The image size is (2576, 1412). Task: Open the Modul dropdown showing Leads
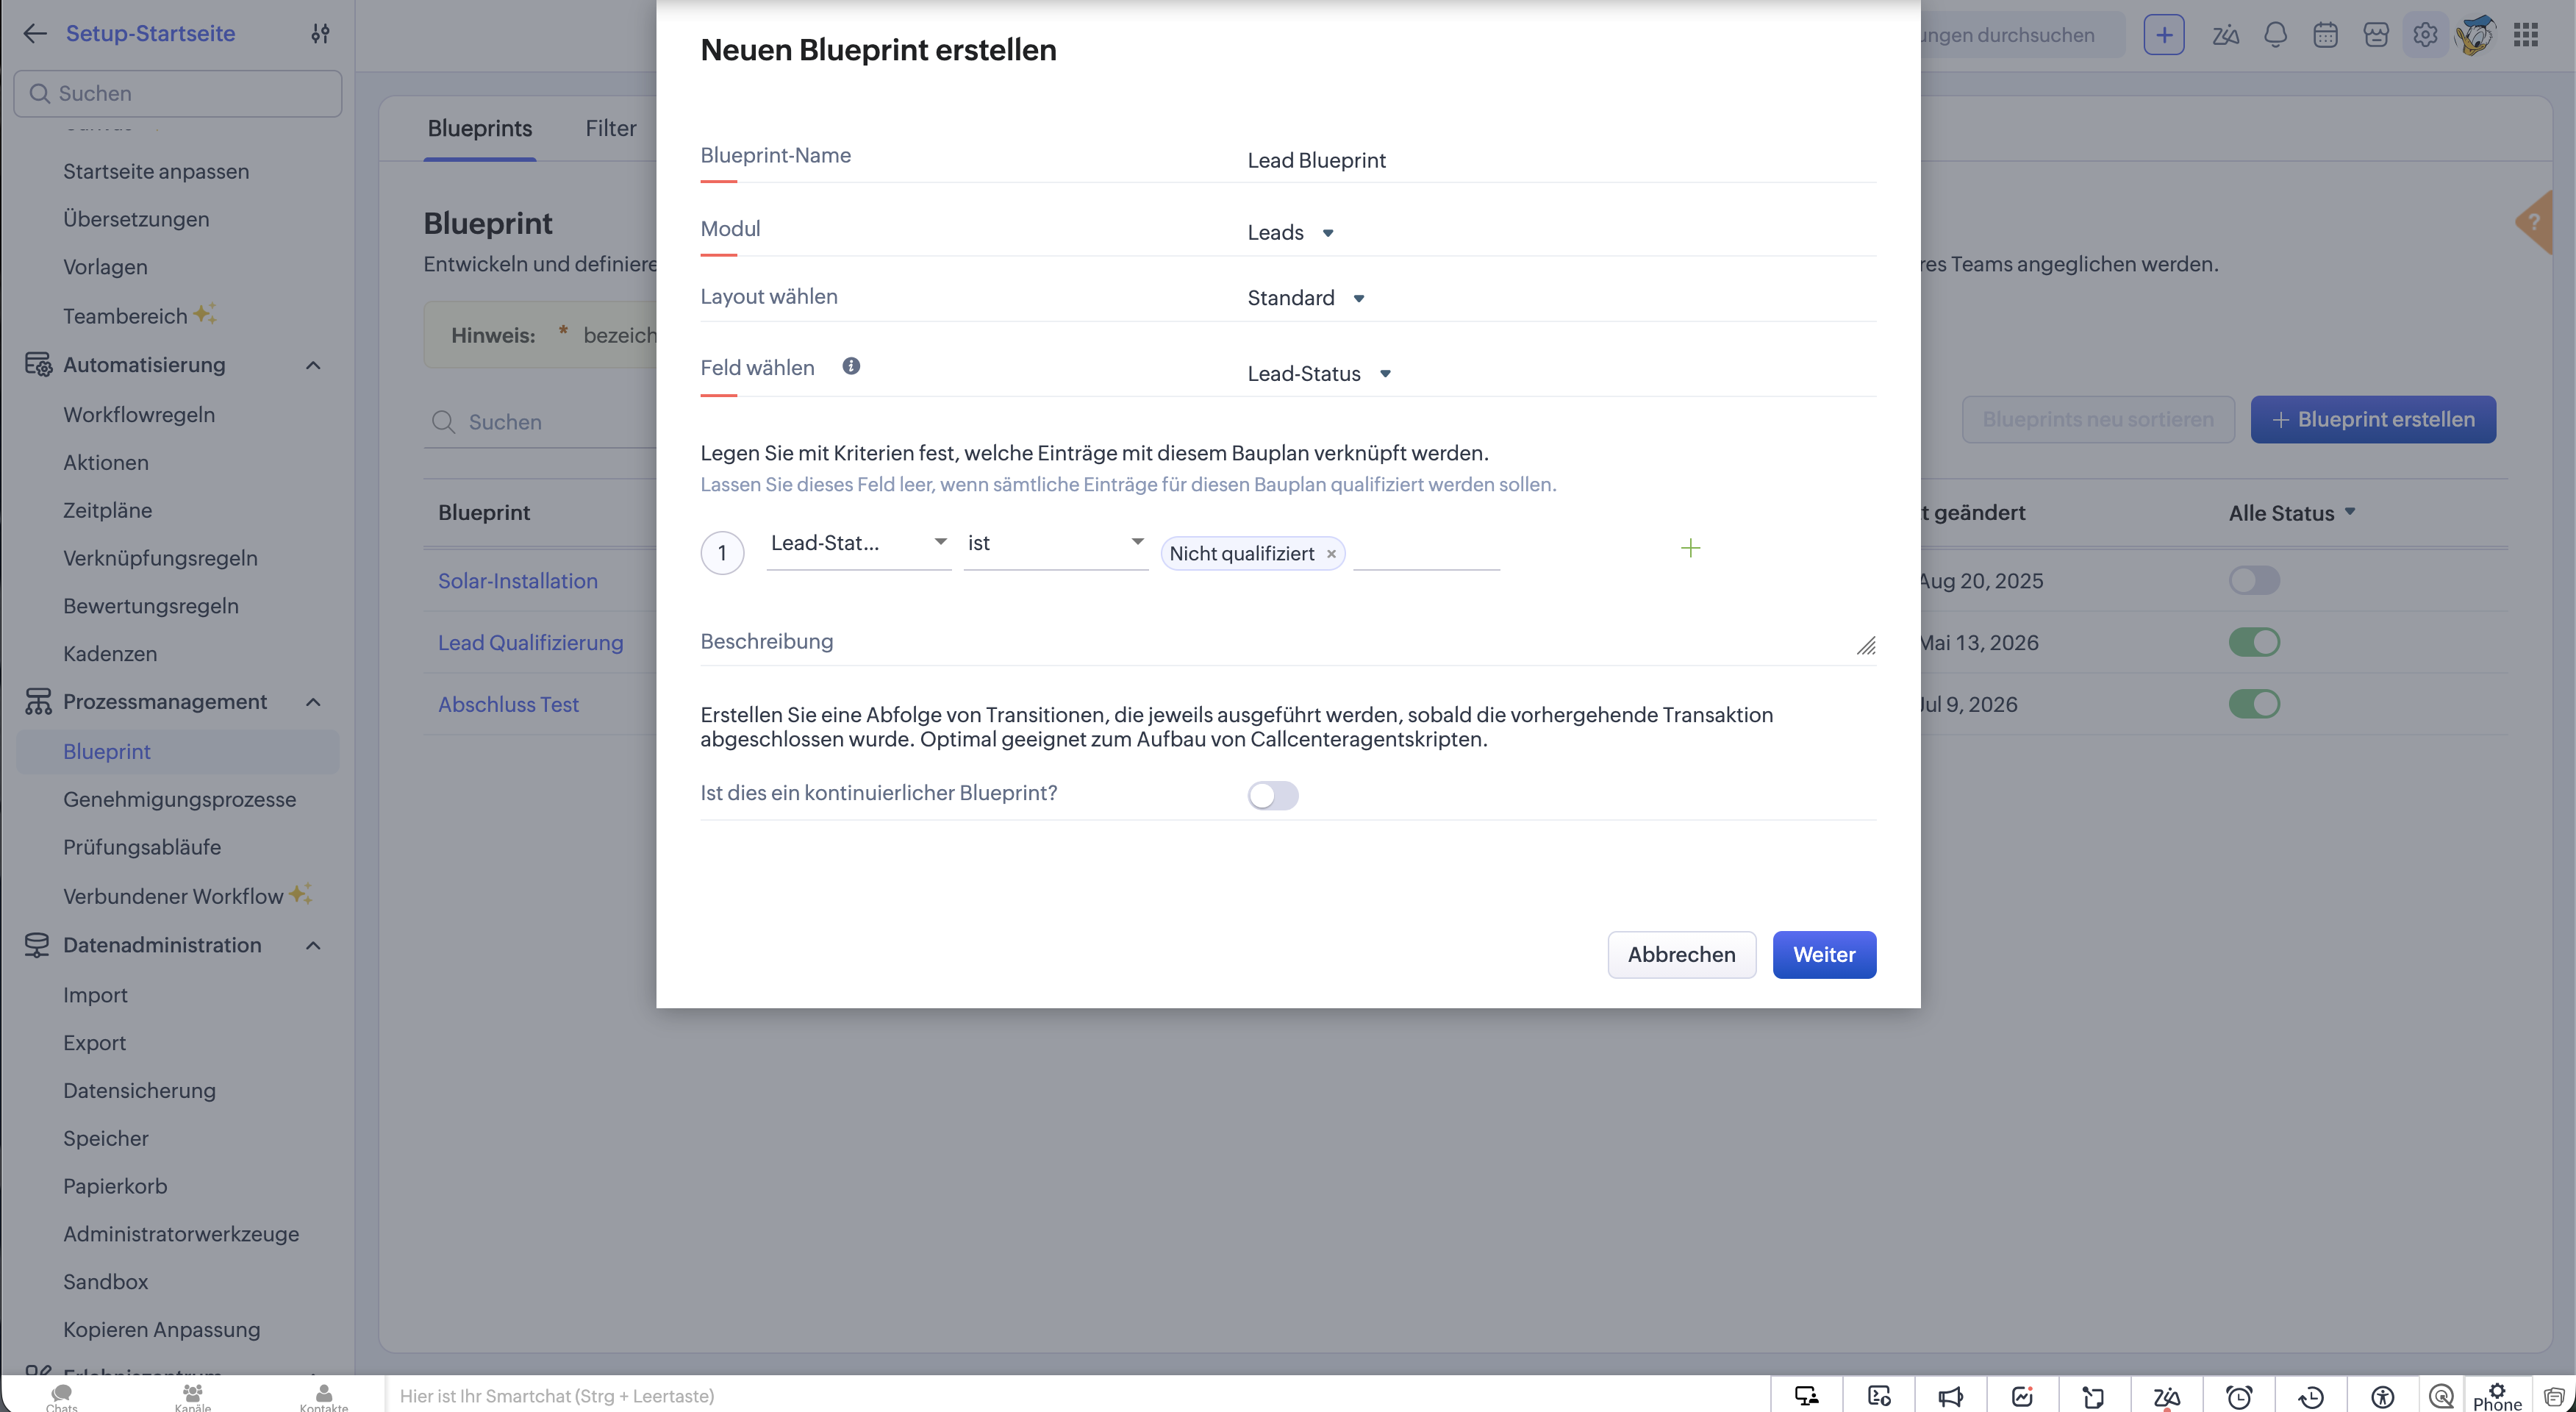(1290, 233)
